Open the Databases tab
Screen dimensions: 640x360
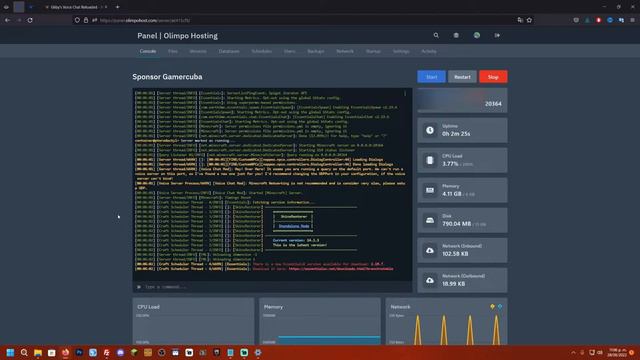click(x=229, y=51)
